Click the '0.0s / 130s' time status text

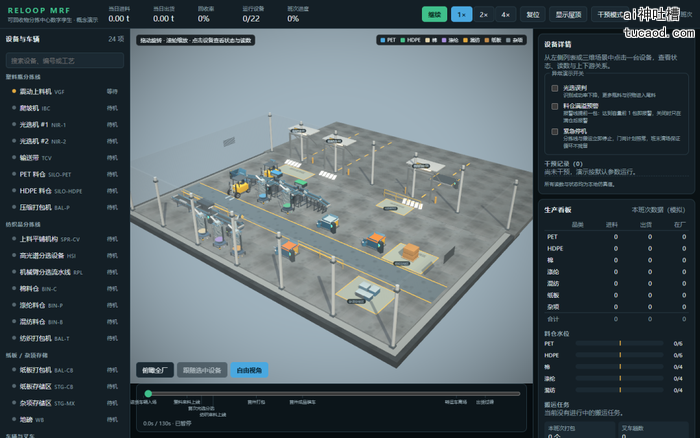point(167,423)
